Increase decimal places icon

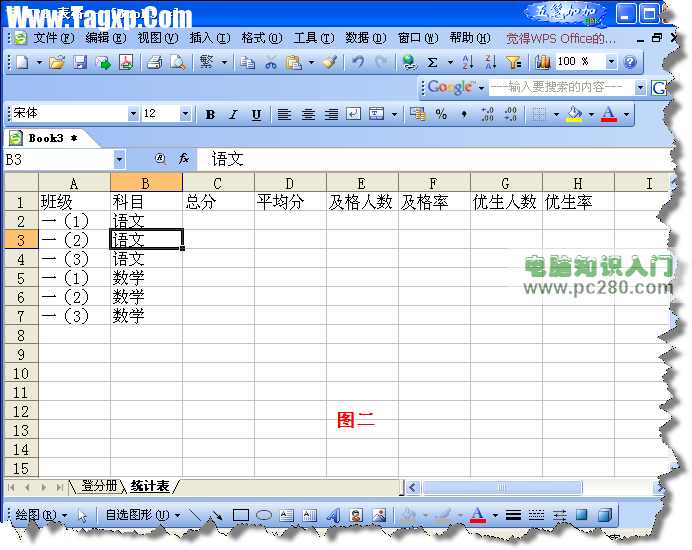tap(487, 114)
